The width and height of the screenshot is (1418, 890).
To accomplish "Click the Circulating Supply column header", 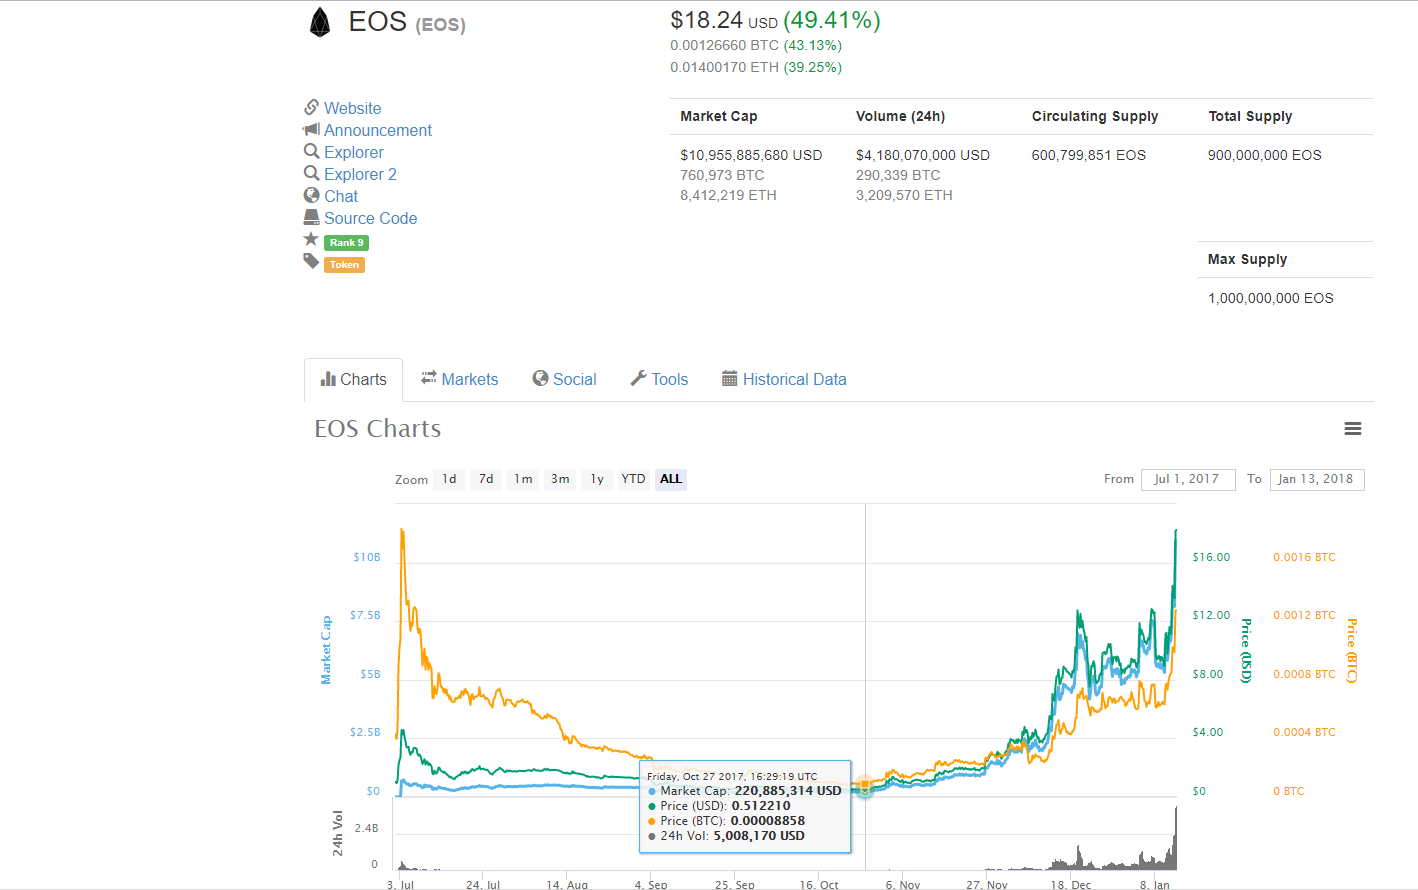I will pyautogui.click(x=1095, y=116).
